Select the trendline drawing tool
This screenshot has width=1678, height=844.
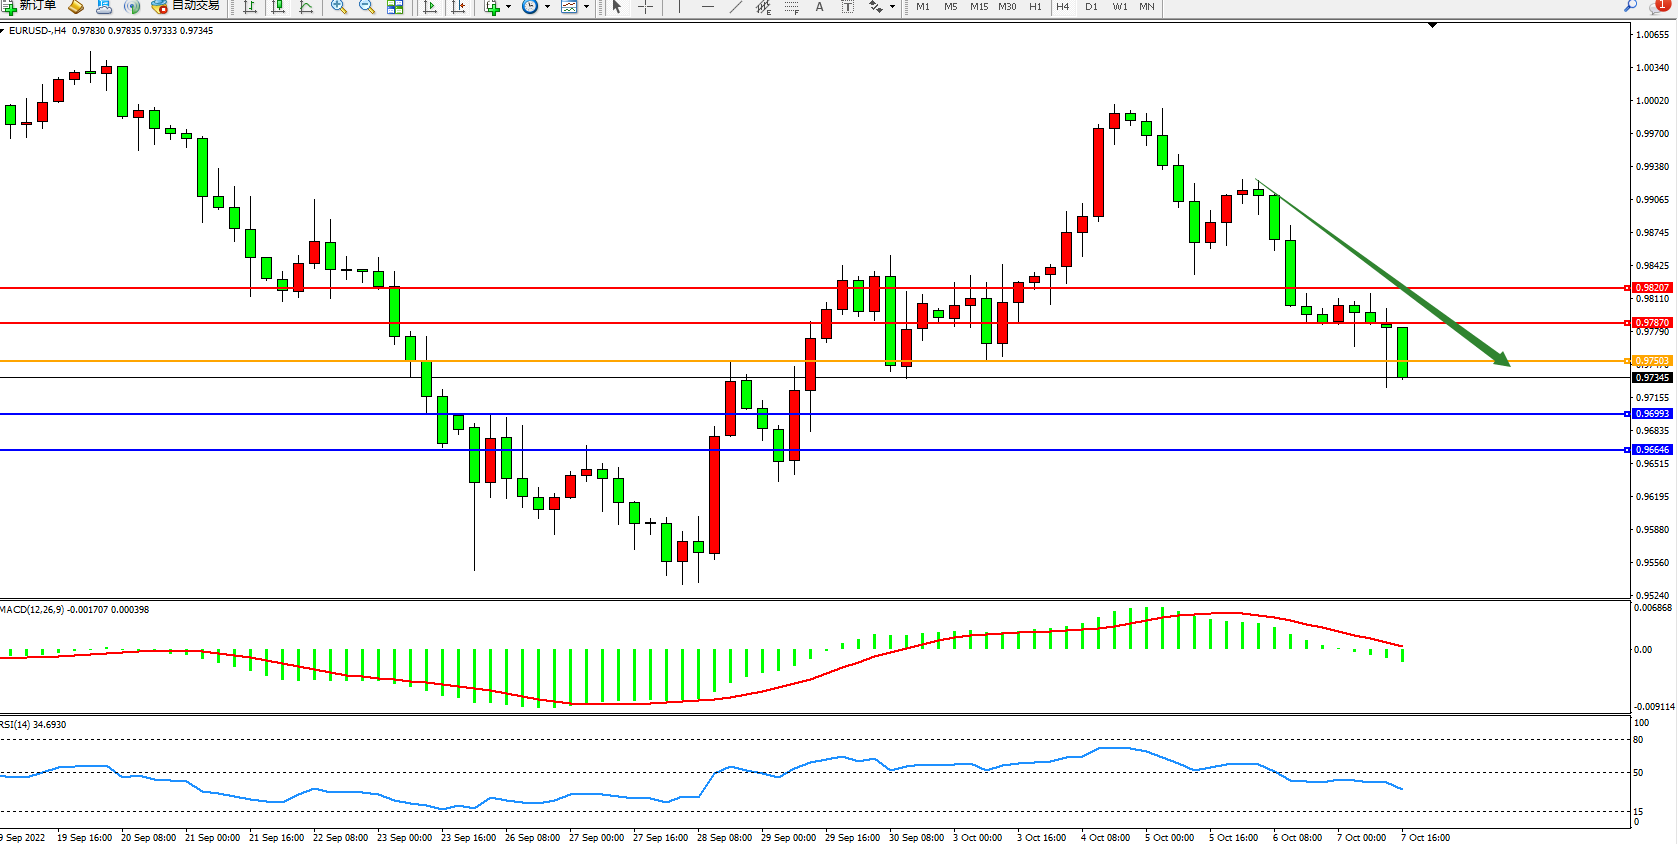point(736,7)
